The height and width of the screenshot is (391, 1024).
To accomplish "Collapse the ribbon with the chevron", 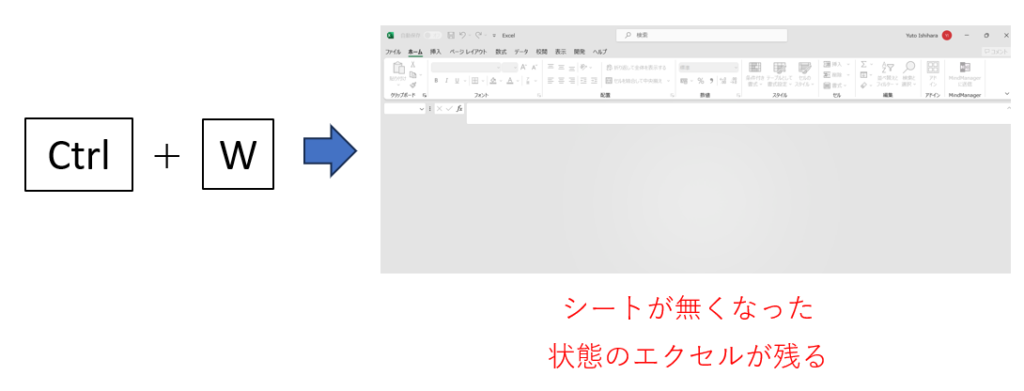I will (x=1006, y=94).
